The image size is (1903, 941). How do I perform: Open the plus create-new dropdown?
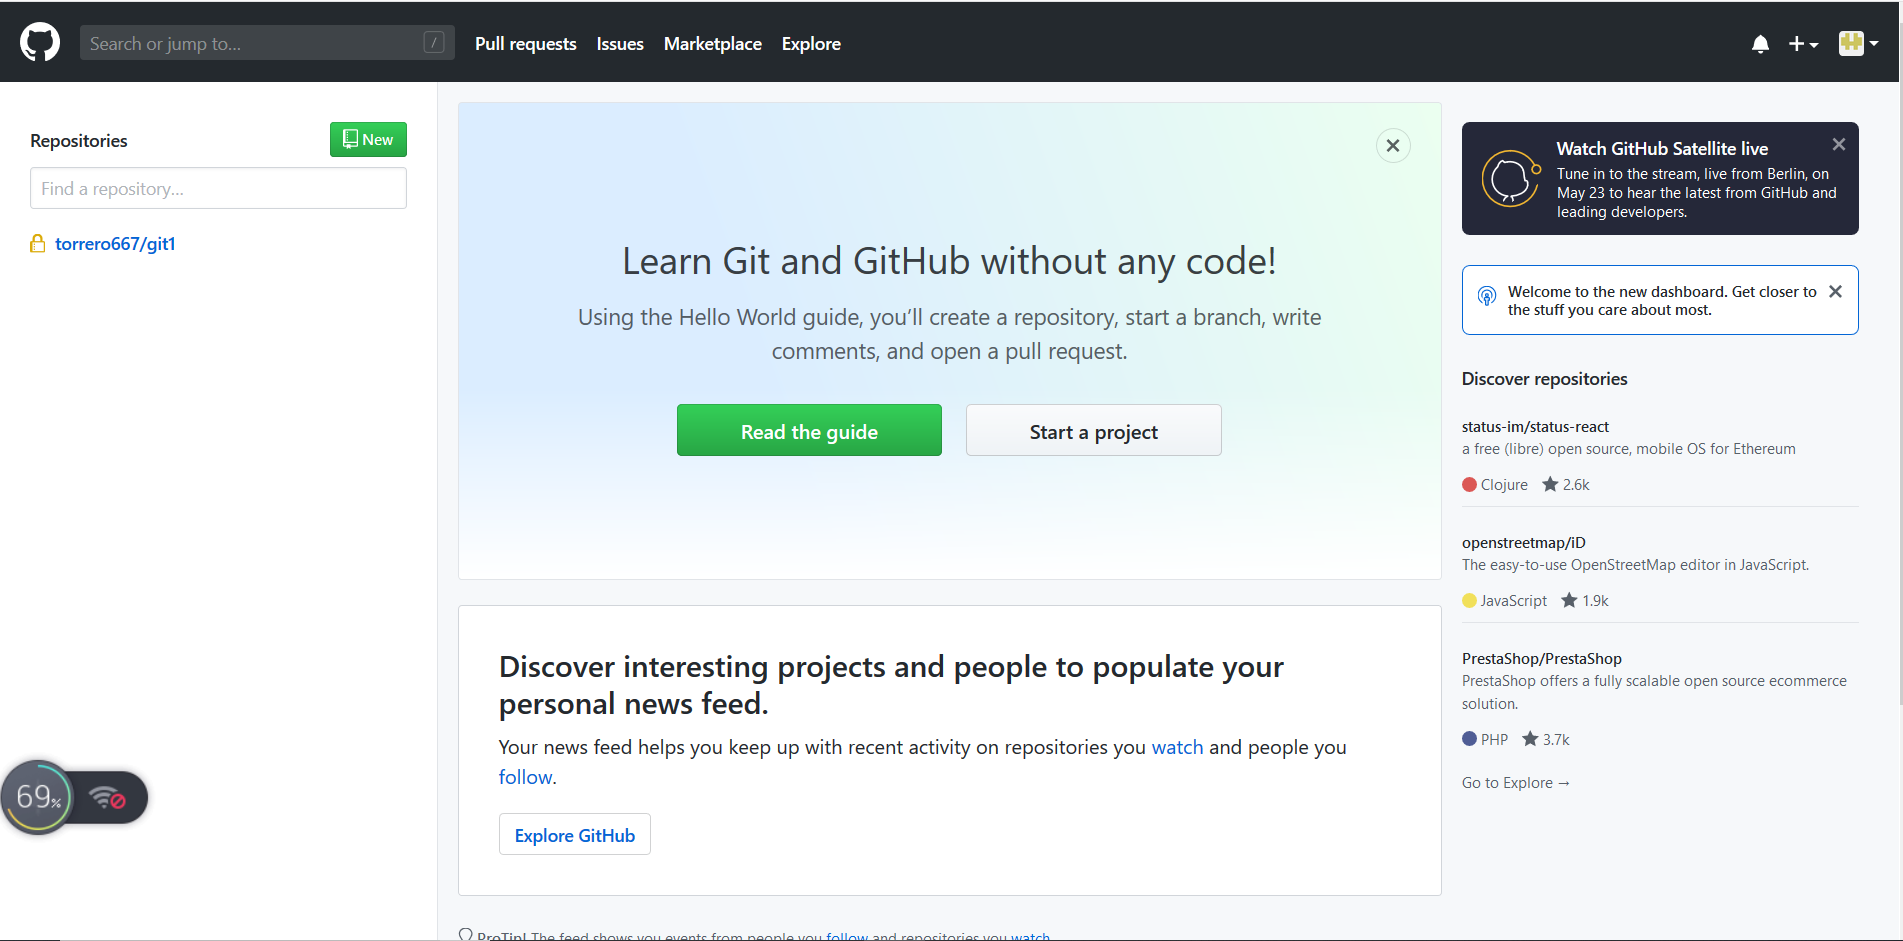1803,44
